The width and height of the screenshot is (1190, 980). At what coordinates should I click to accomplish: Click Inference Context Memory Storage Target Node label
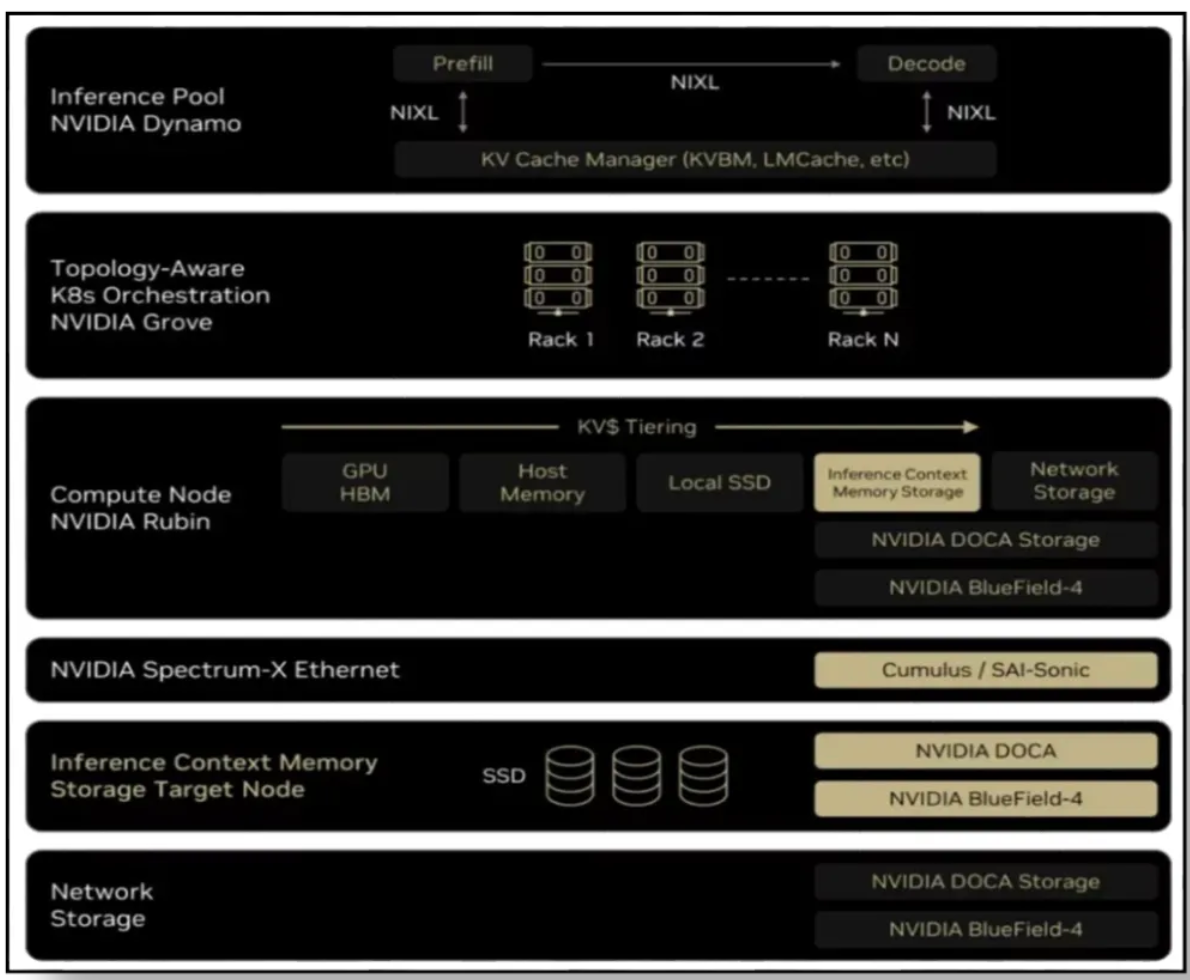click(x=214, y=776)
